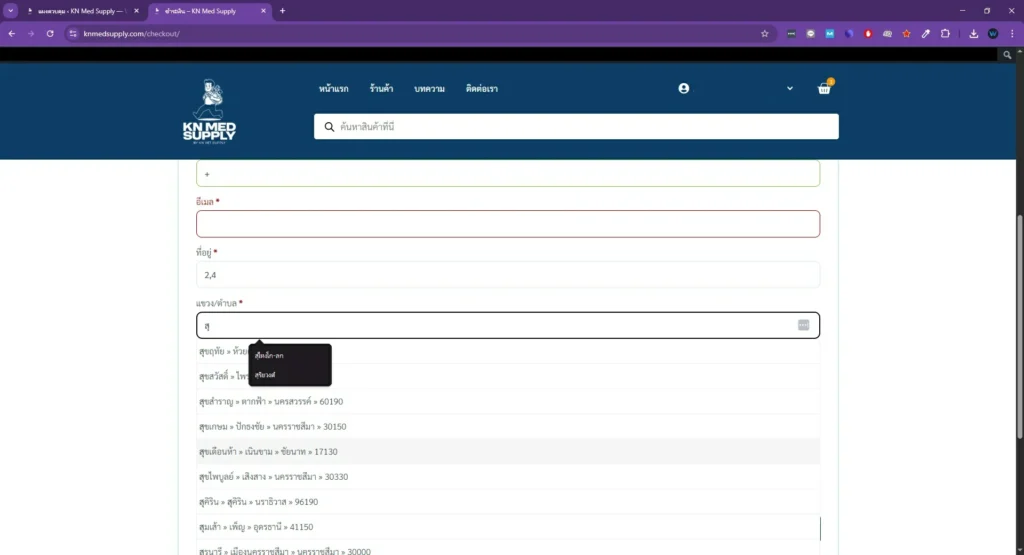
Task: Click the red circular extension icon
Action: [x=868, y=33]
